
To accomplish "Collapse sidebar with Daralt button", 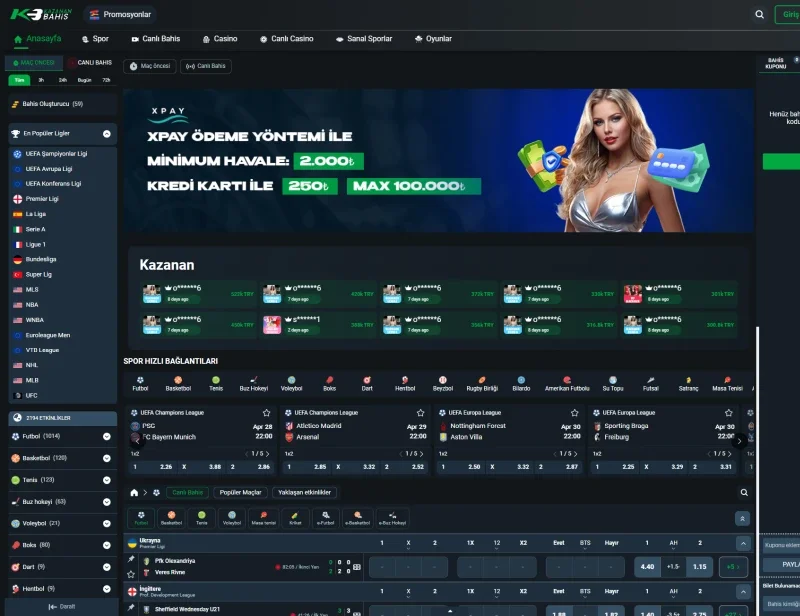I will click(62, 607).
